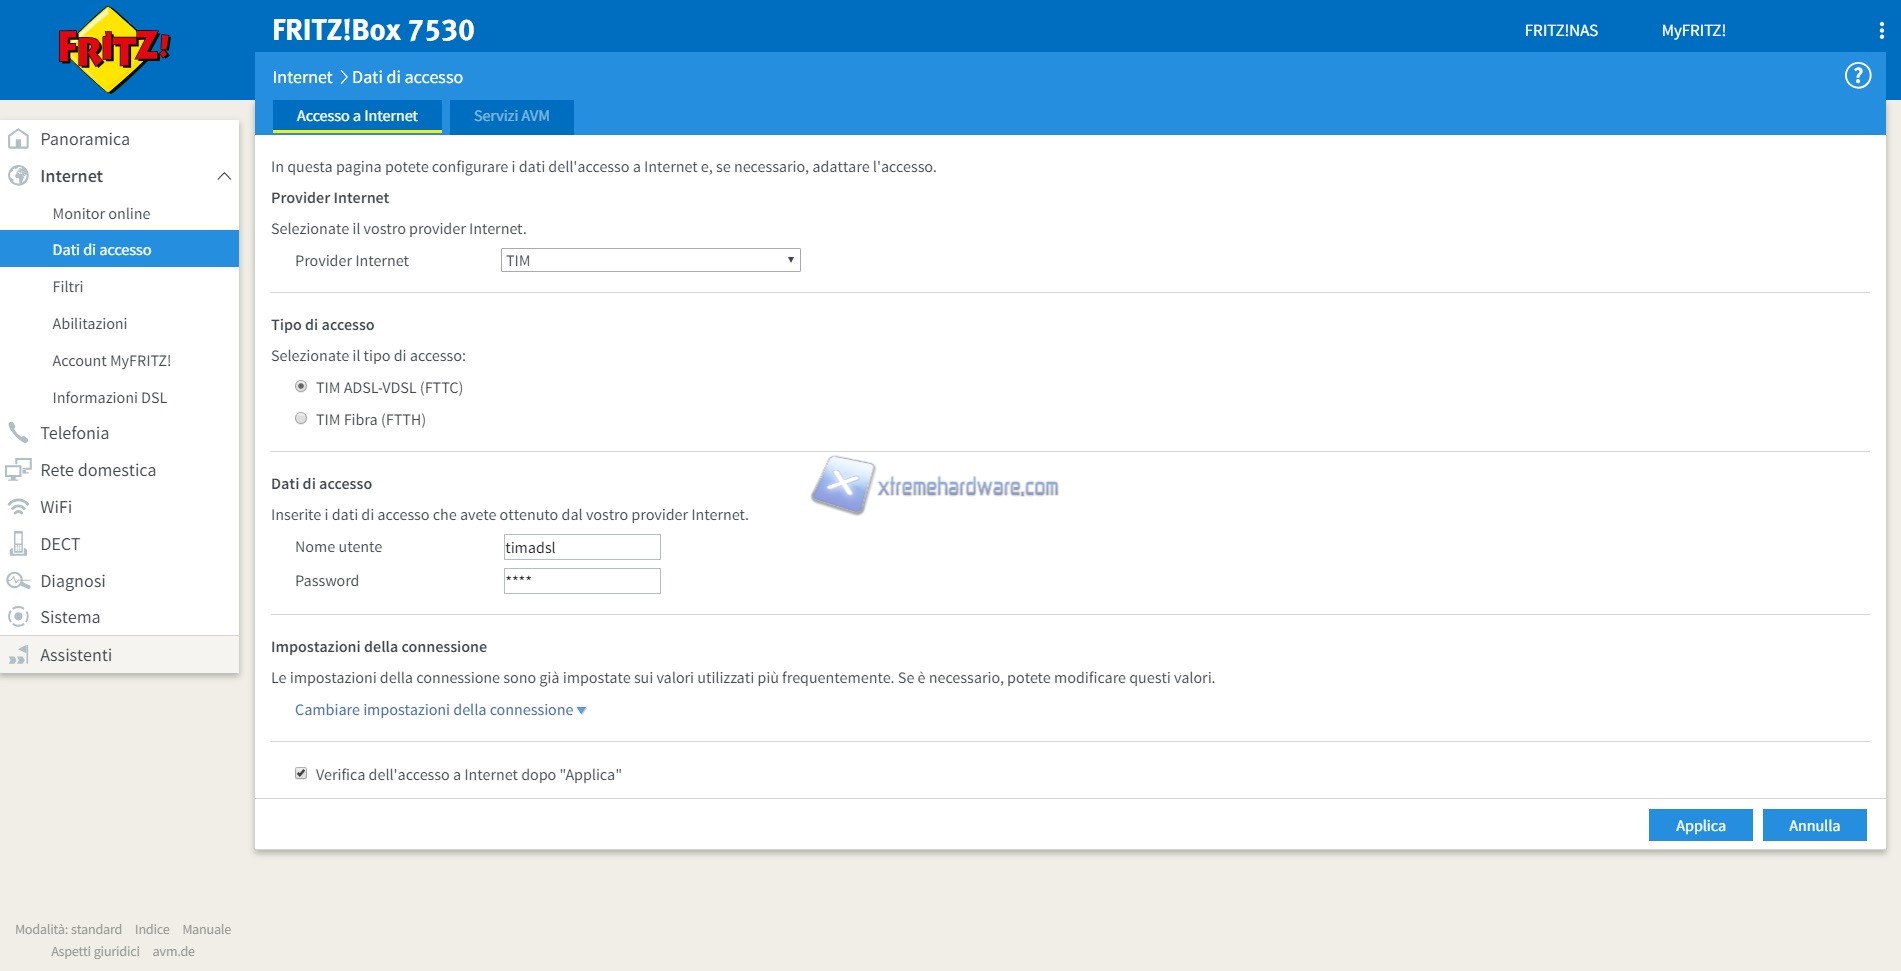Select TIM ADSL-VDSL (FTTC) radio button

(301, 387)
